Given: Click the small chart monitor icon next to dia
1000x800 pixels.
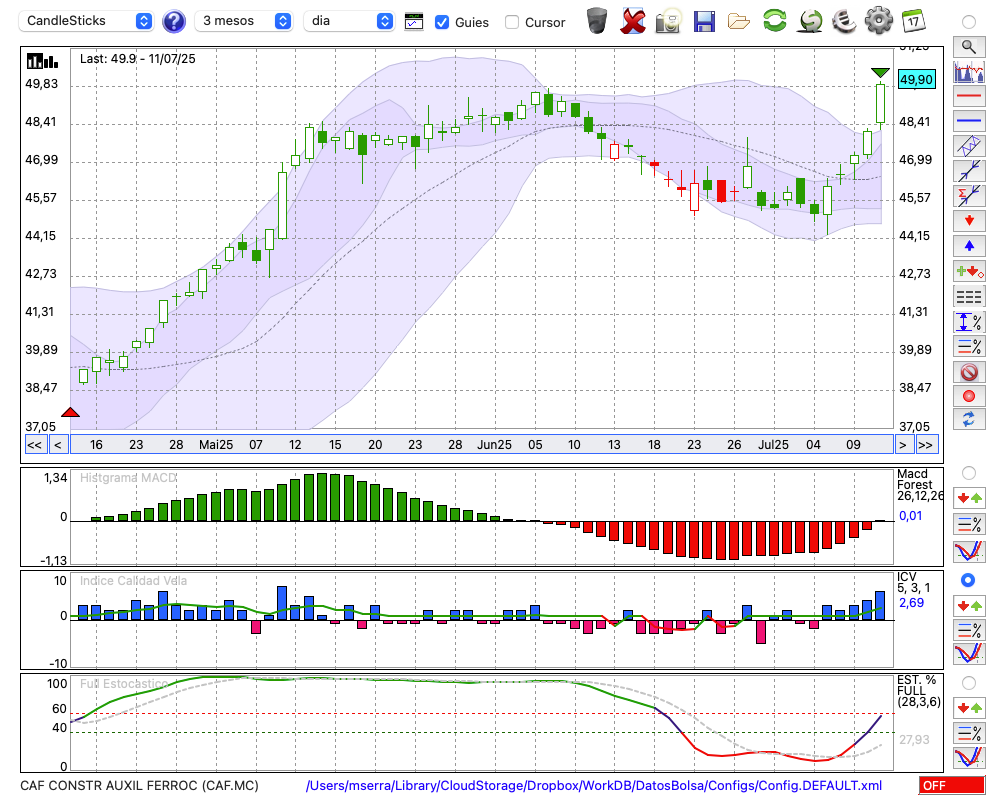Looking at the screenshot, I should pos(414,22).
